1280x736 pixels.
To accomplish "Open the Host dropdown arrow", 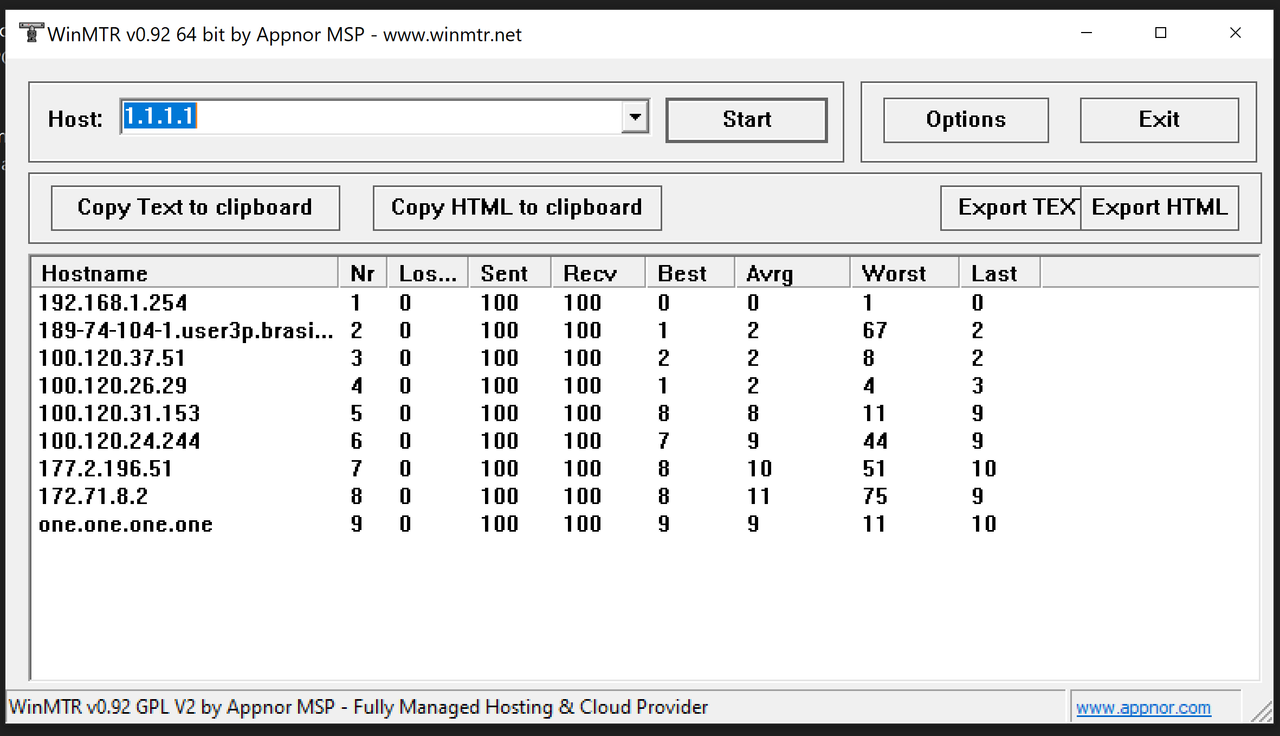I will pyautogui.click(x=634, y=118).
